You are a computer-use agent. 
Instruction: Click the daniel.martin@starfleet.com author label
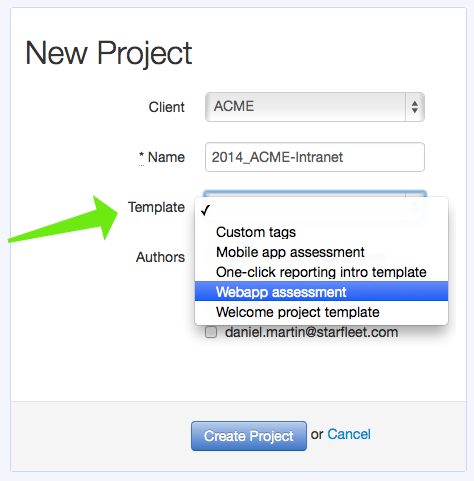click(x=311, y=332)
